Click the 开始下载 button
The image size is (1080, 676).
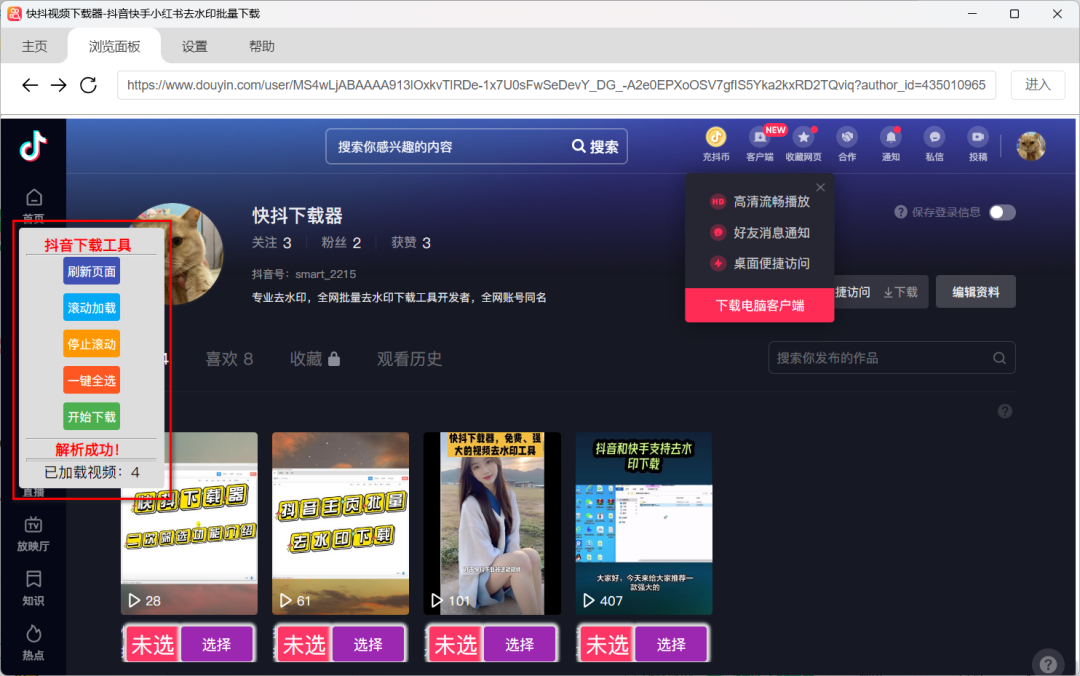(x=92, y=417)
